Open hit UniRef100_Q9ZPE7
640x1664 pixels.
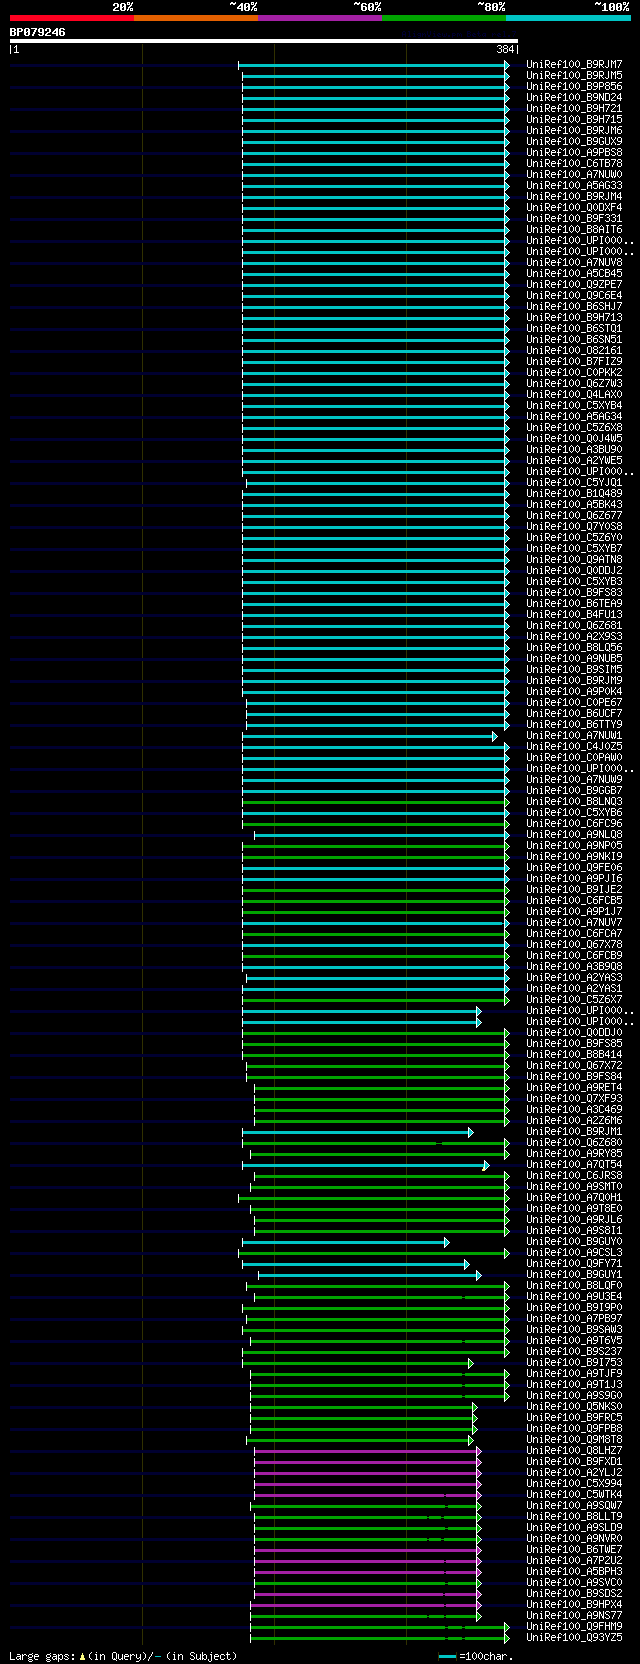(x=574, y=285)
